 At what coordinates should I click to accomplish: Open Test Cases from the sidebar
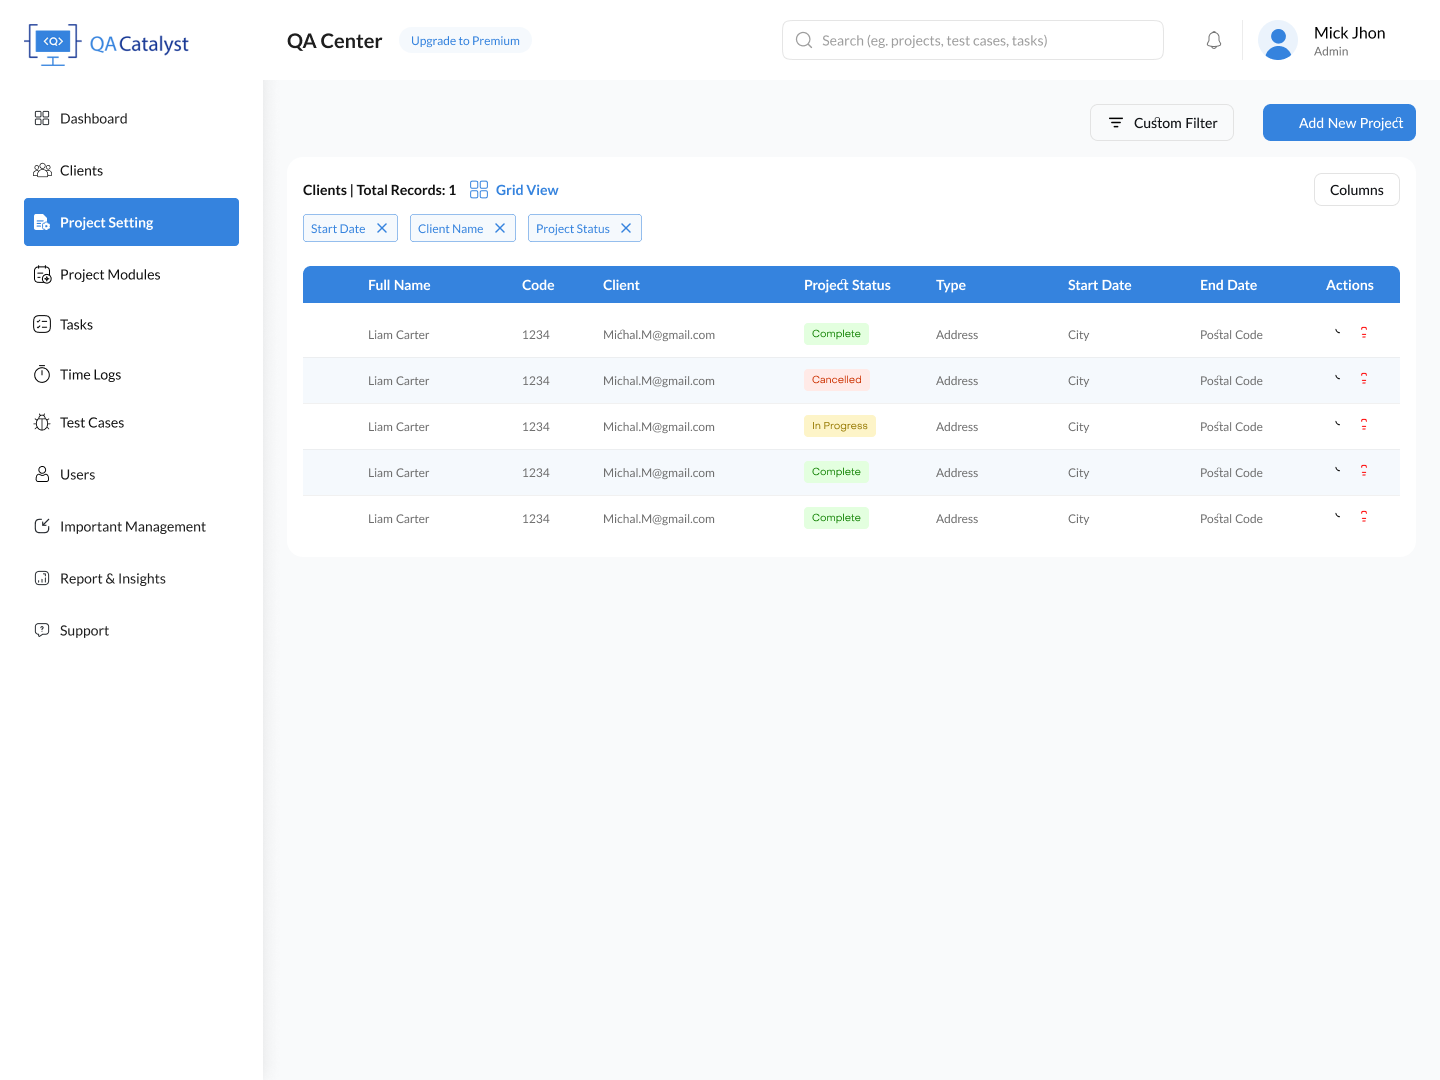[x=92, y=422]
